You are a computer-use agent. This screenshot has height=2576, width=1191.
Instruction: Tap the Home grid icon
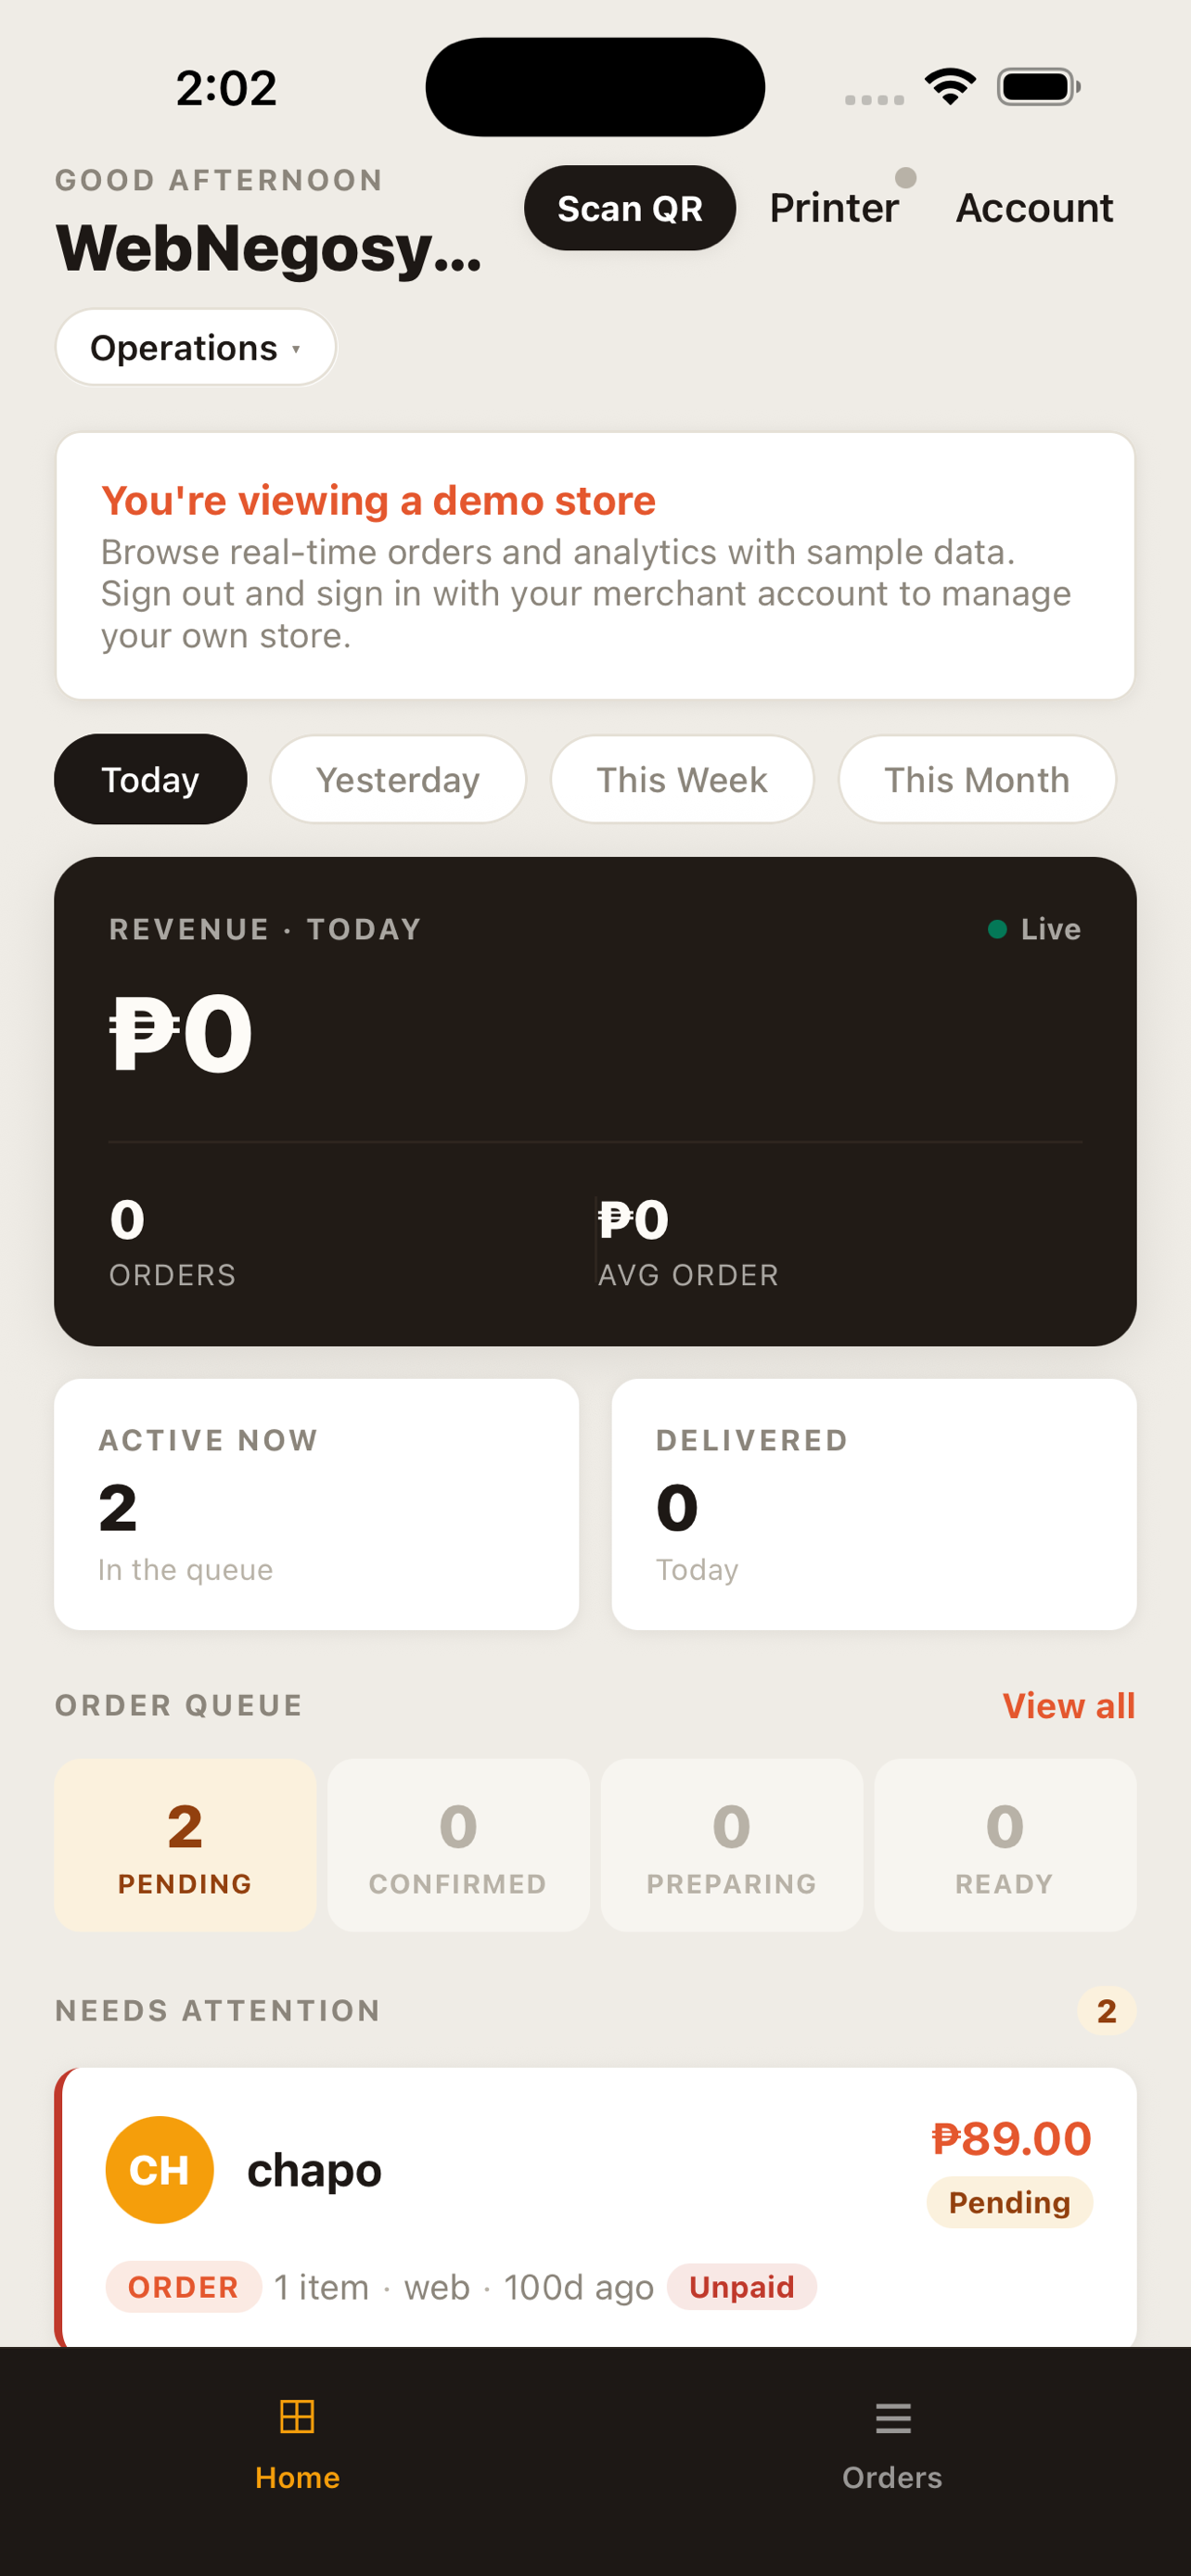click(x=297, y=2416)
